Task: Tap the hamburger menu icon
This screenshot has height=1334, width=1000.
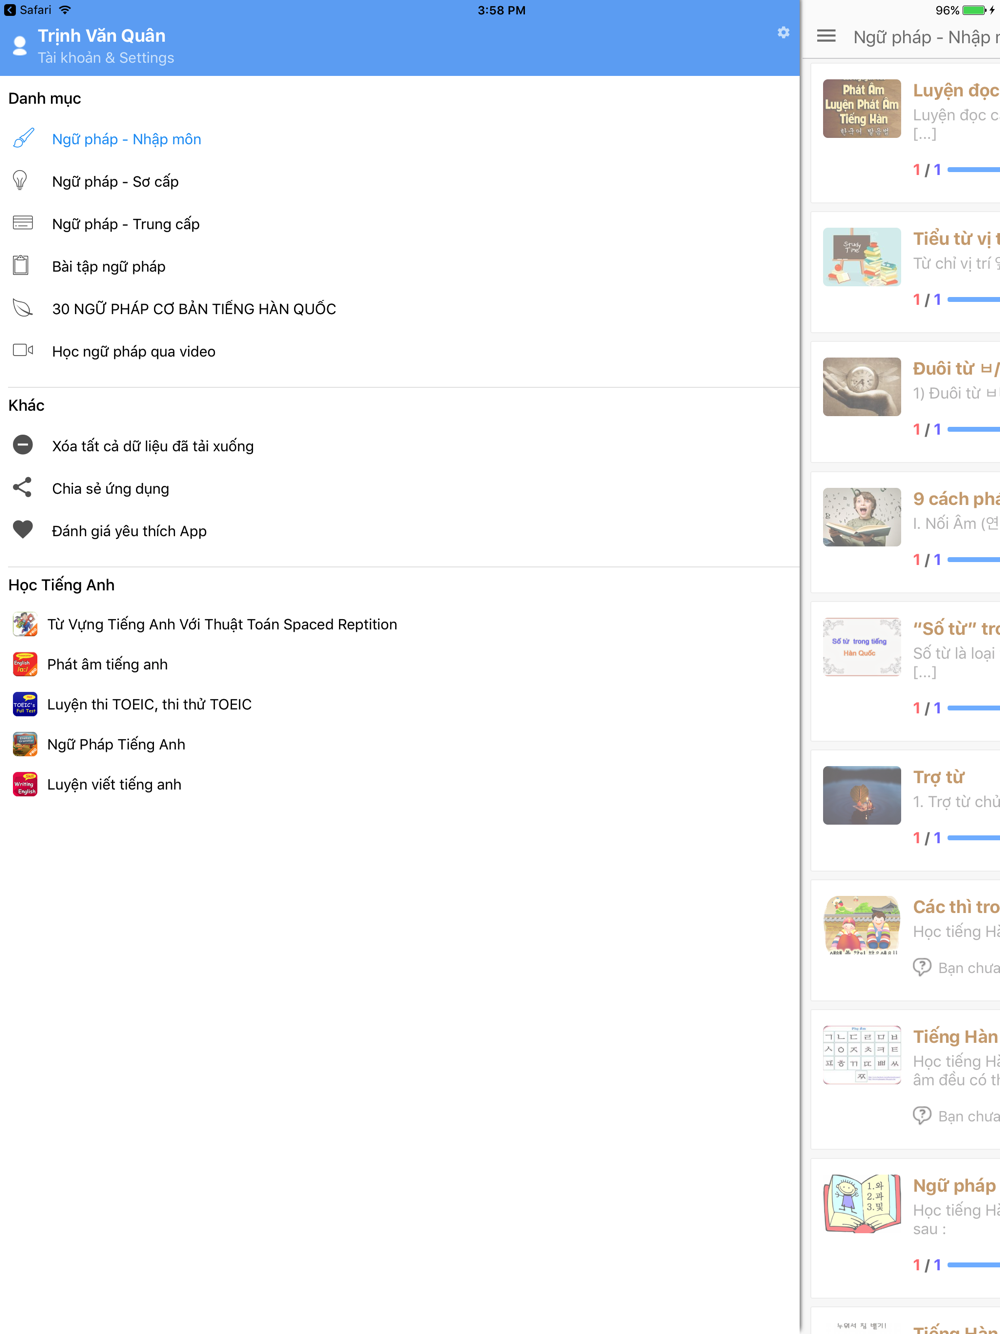Action: [x=826, y=36]
